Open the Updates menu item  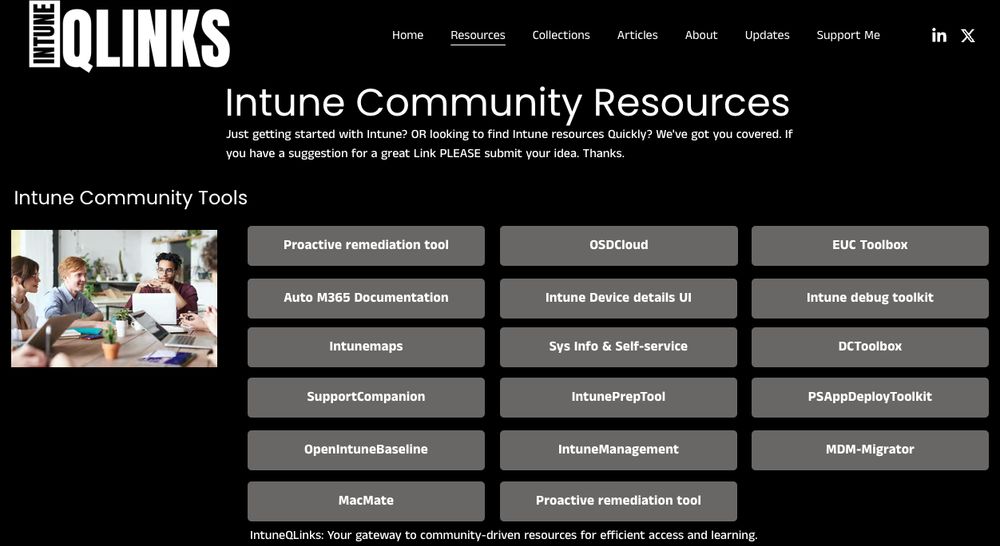[767, 35]
